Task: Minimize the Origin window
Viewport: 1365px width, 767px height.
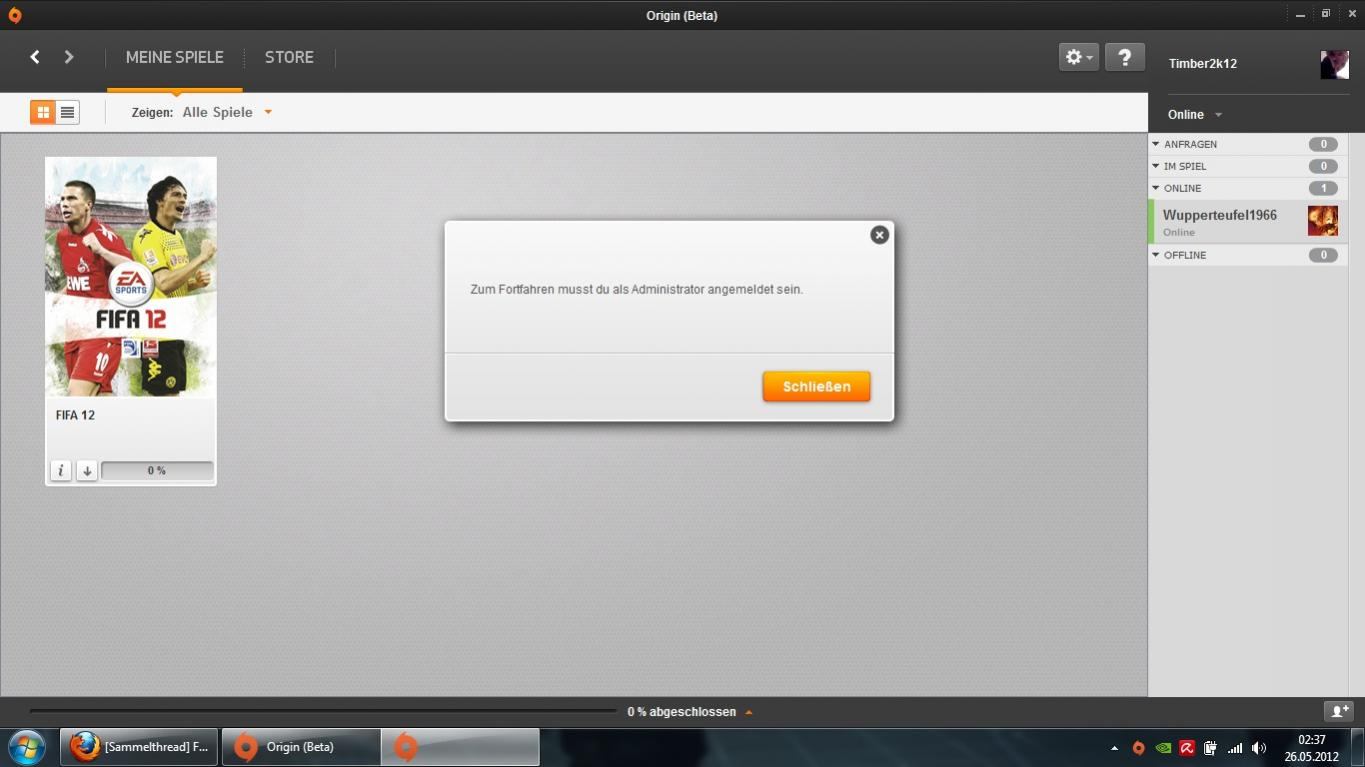Action: (x=1300, y=15)
